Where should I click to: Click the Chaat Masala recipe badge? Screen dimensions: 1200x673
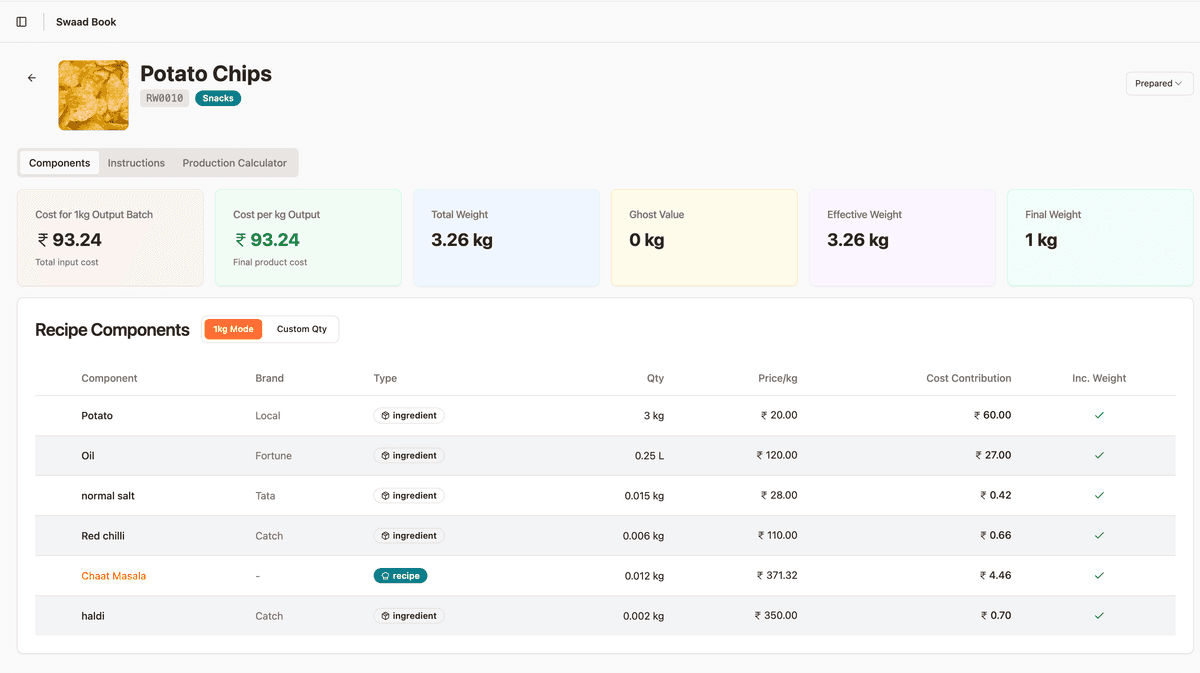[400, 576]
